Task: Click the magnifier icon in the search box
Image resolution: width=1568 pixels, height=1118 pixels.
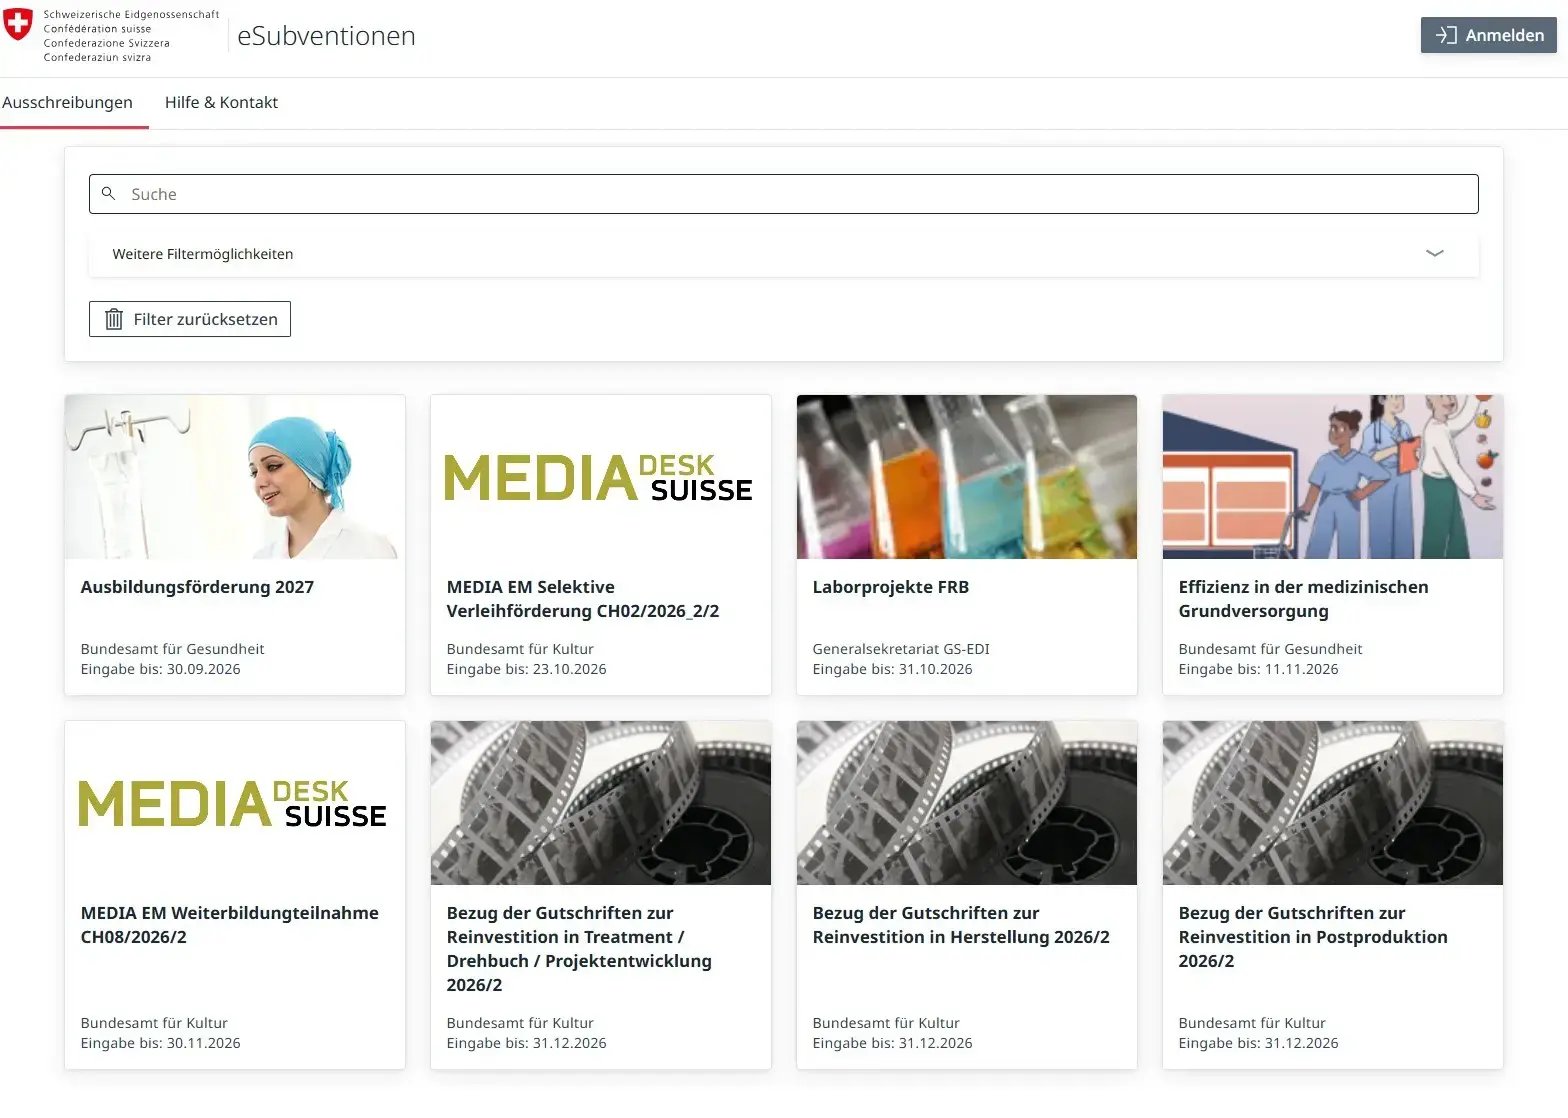Action: 109,193
